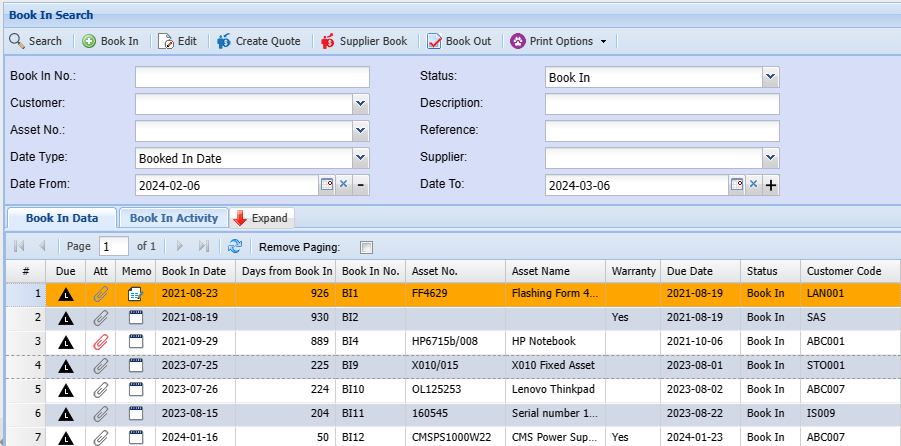Open the Date Type dropdown

[x=361, y=158]
